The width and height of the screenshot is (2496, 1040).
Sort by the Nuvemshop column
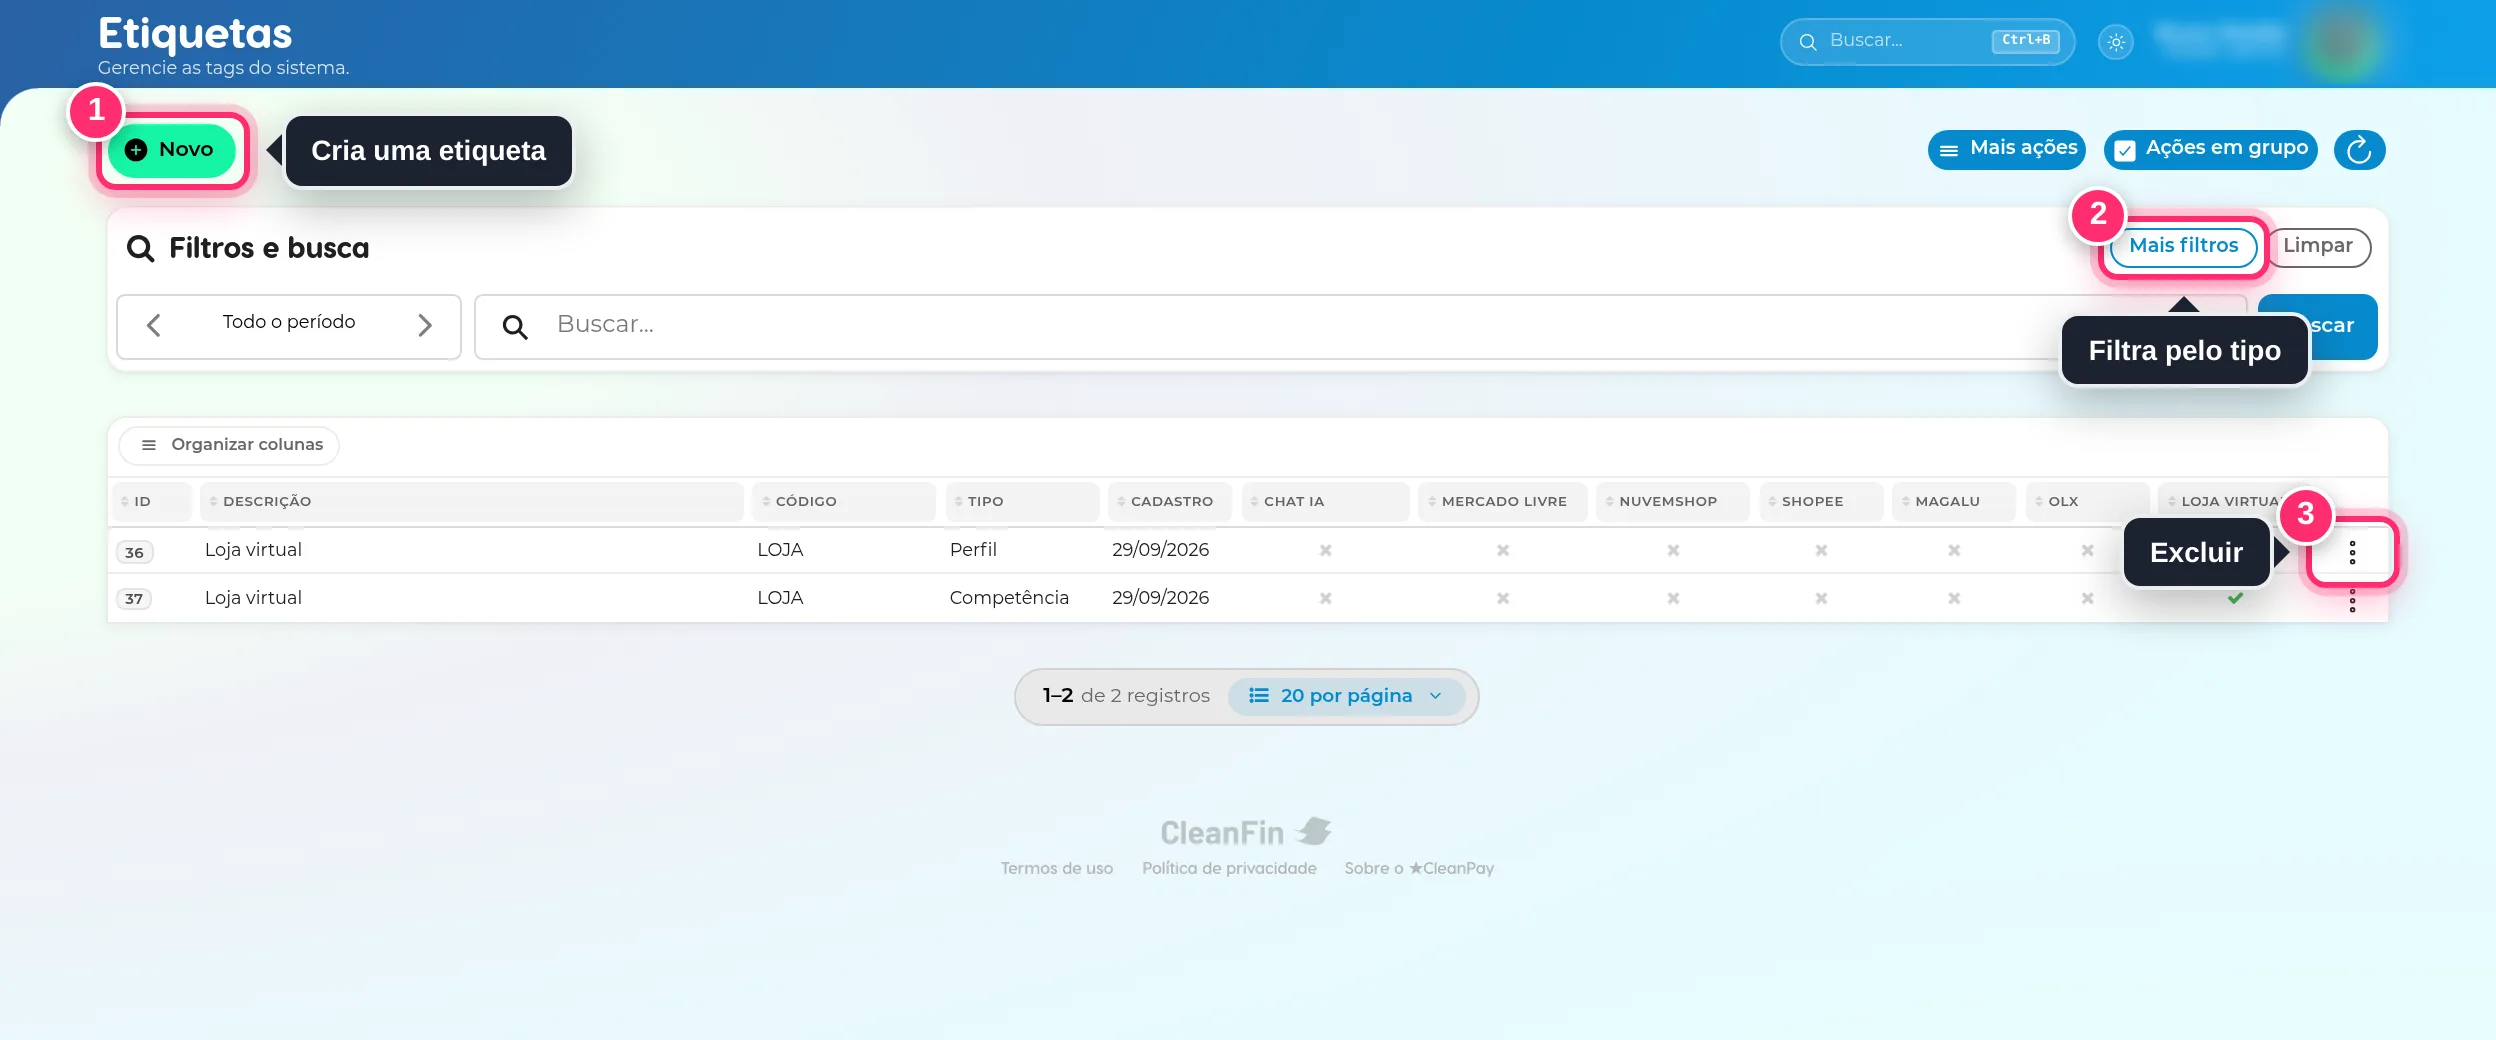[1673, 502]
